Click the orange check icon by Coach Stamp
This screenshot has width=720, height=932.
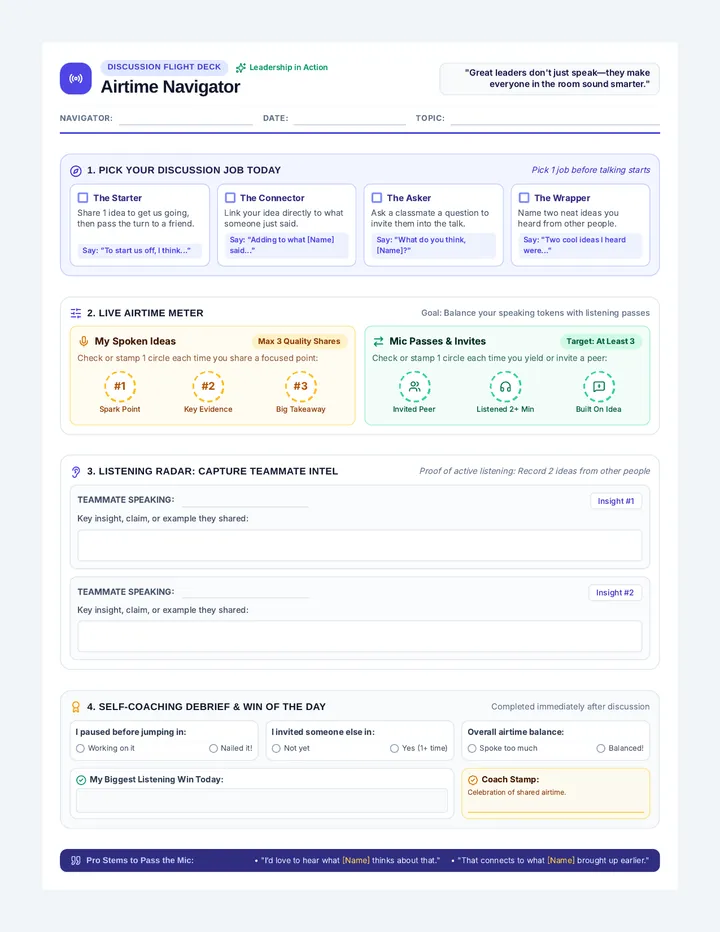(x=473, y=780)
